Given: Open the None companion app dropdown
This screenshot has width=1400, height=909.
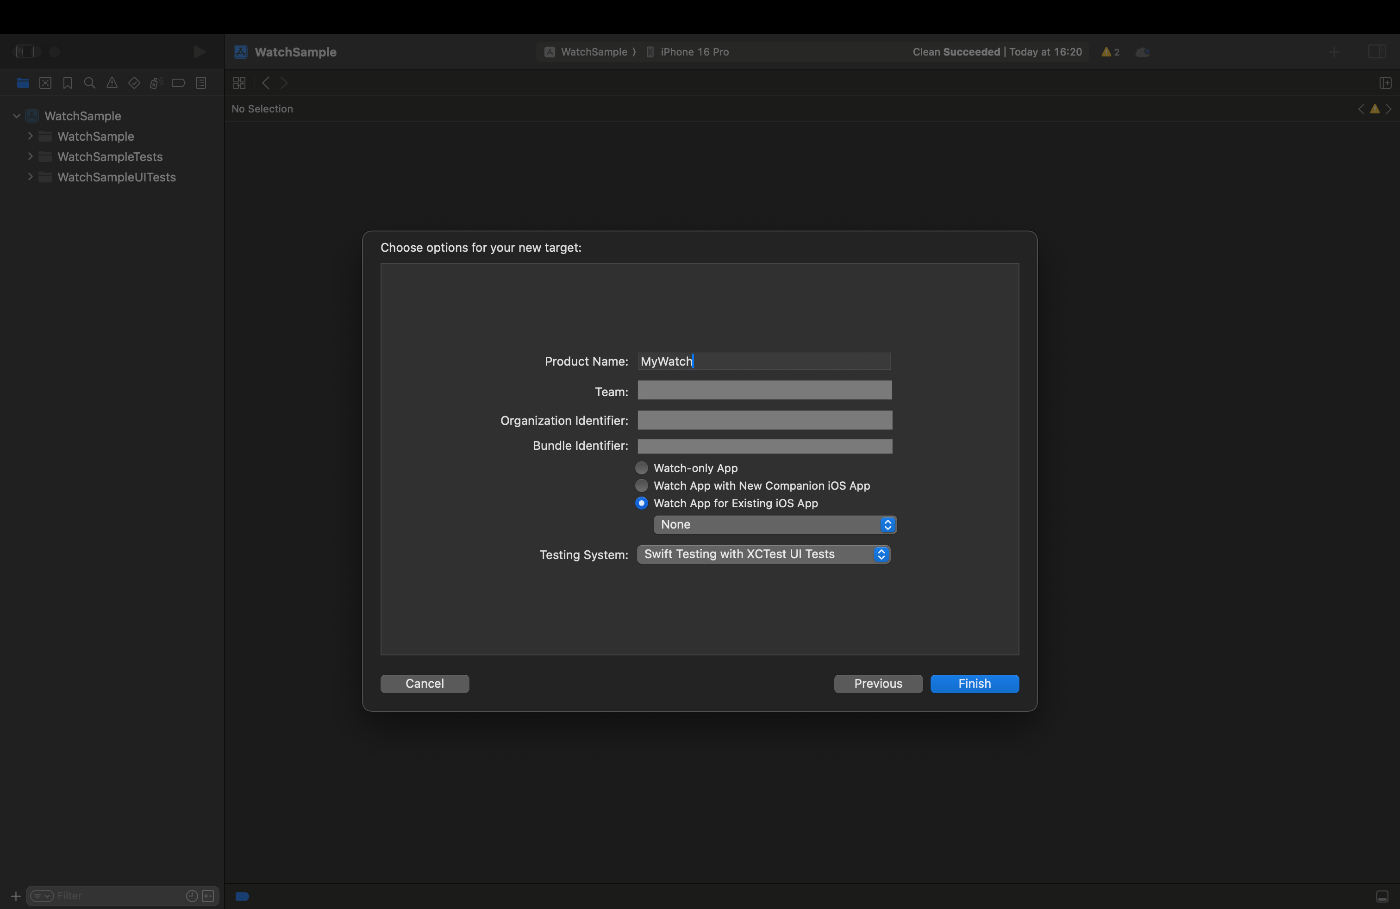Looking at the screenshot, I should 775,525.
